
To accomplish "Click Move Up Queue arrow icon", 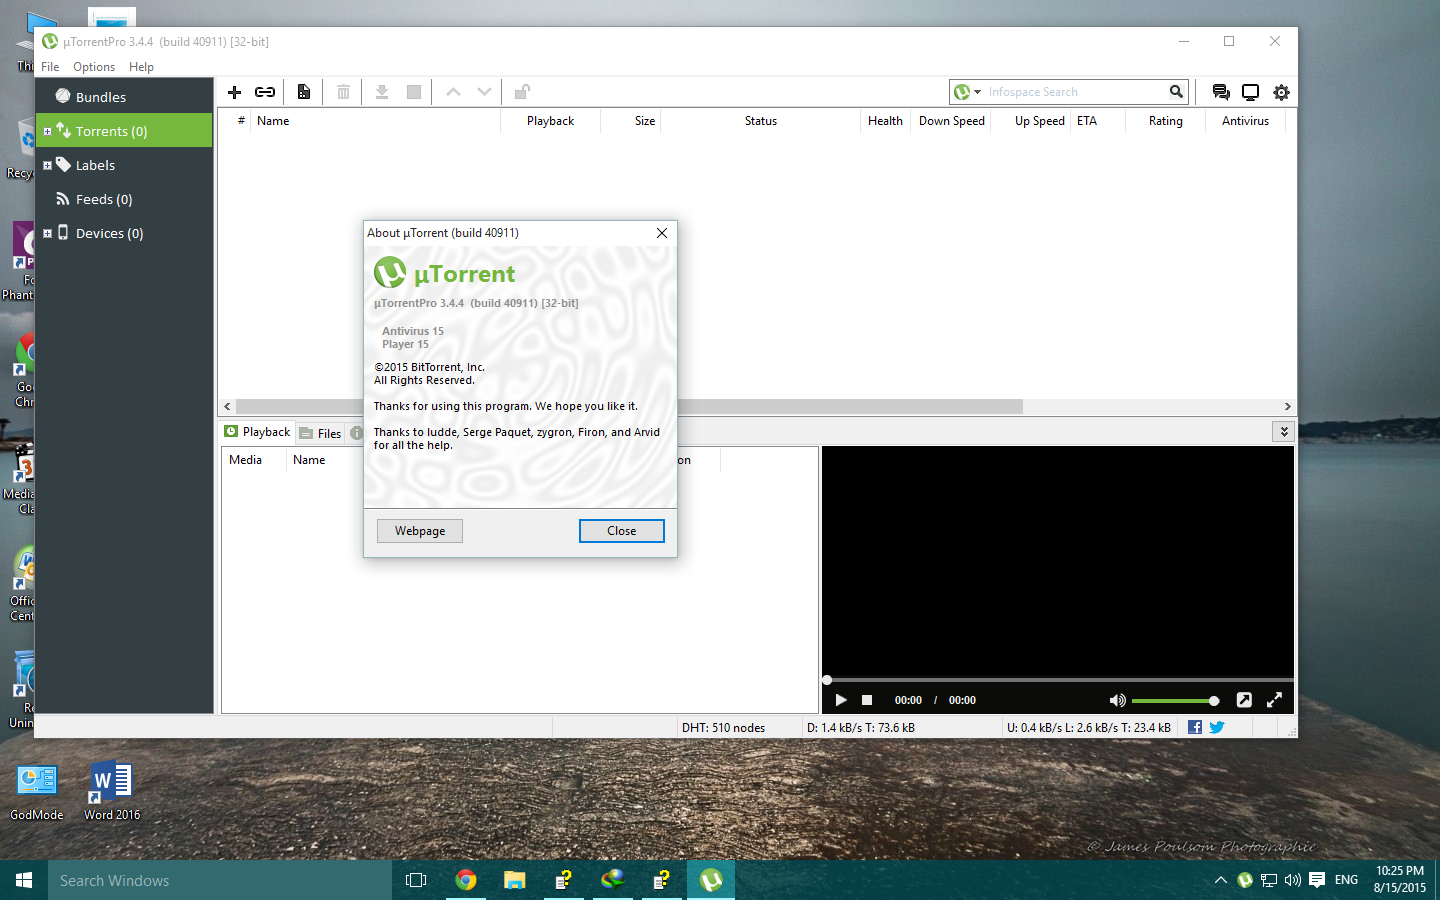I will [x=453, y=92].
